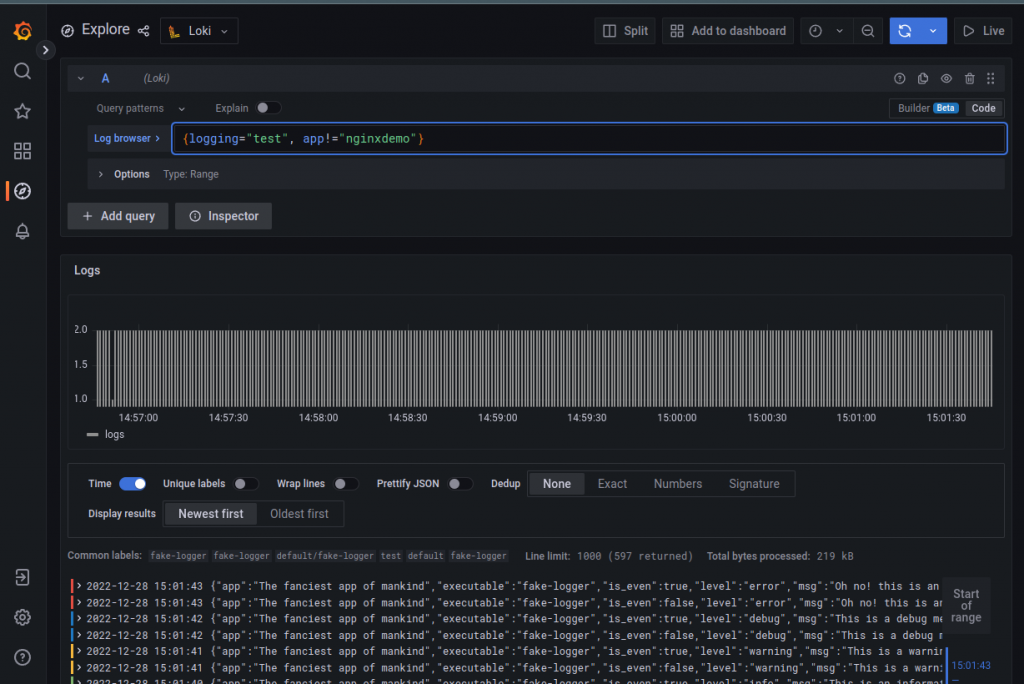The image size is (1024, 684).
Task: Hide query A using the eye icon
Action: [x=946, y=77]
